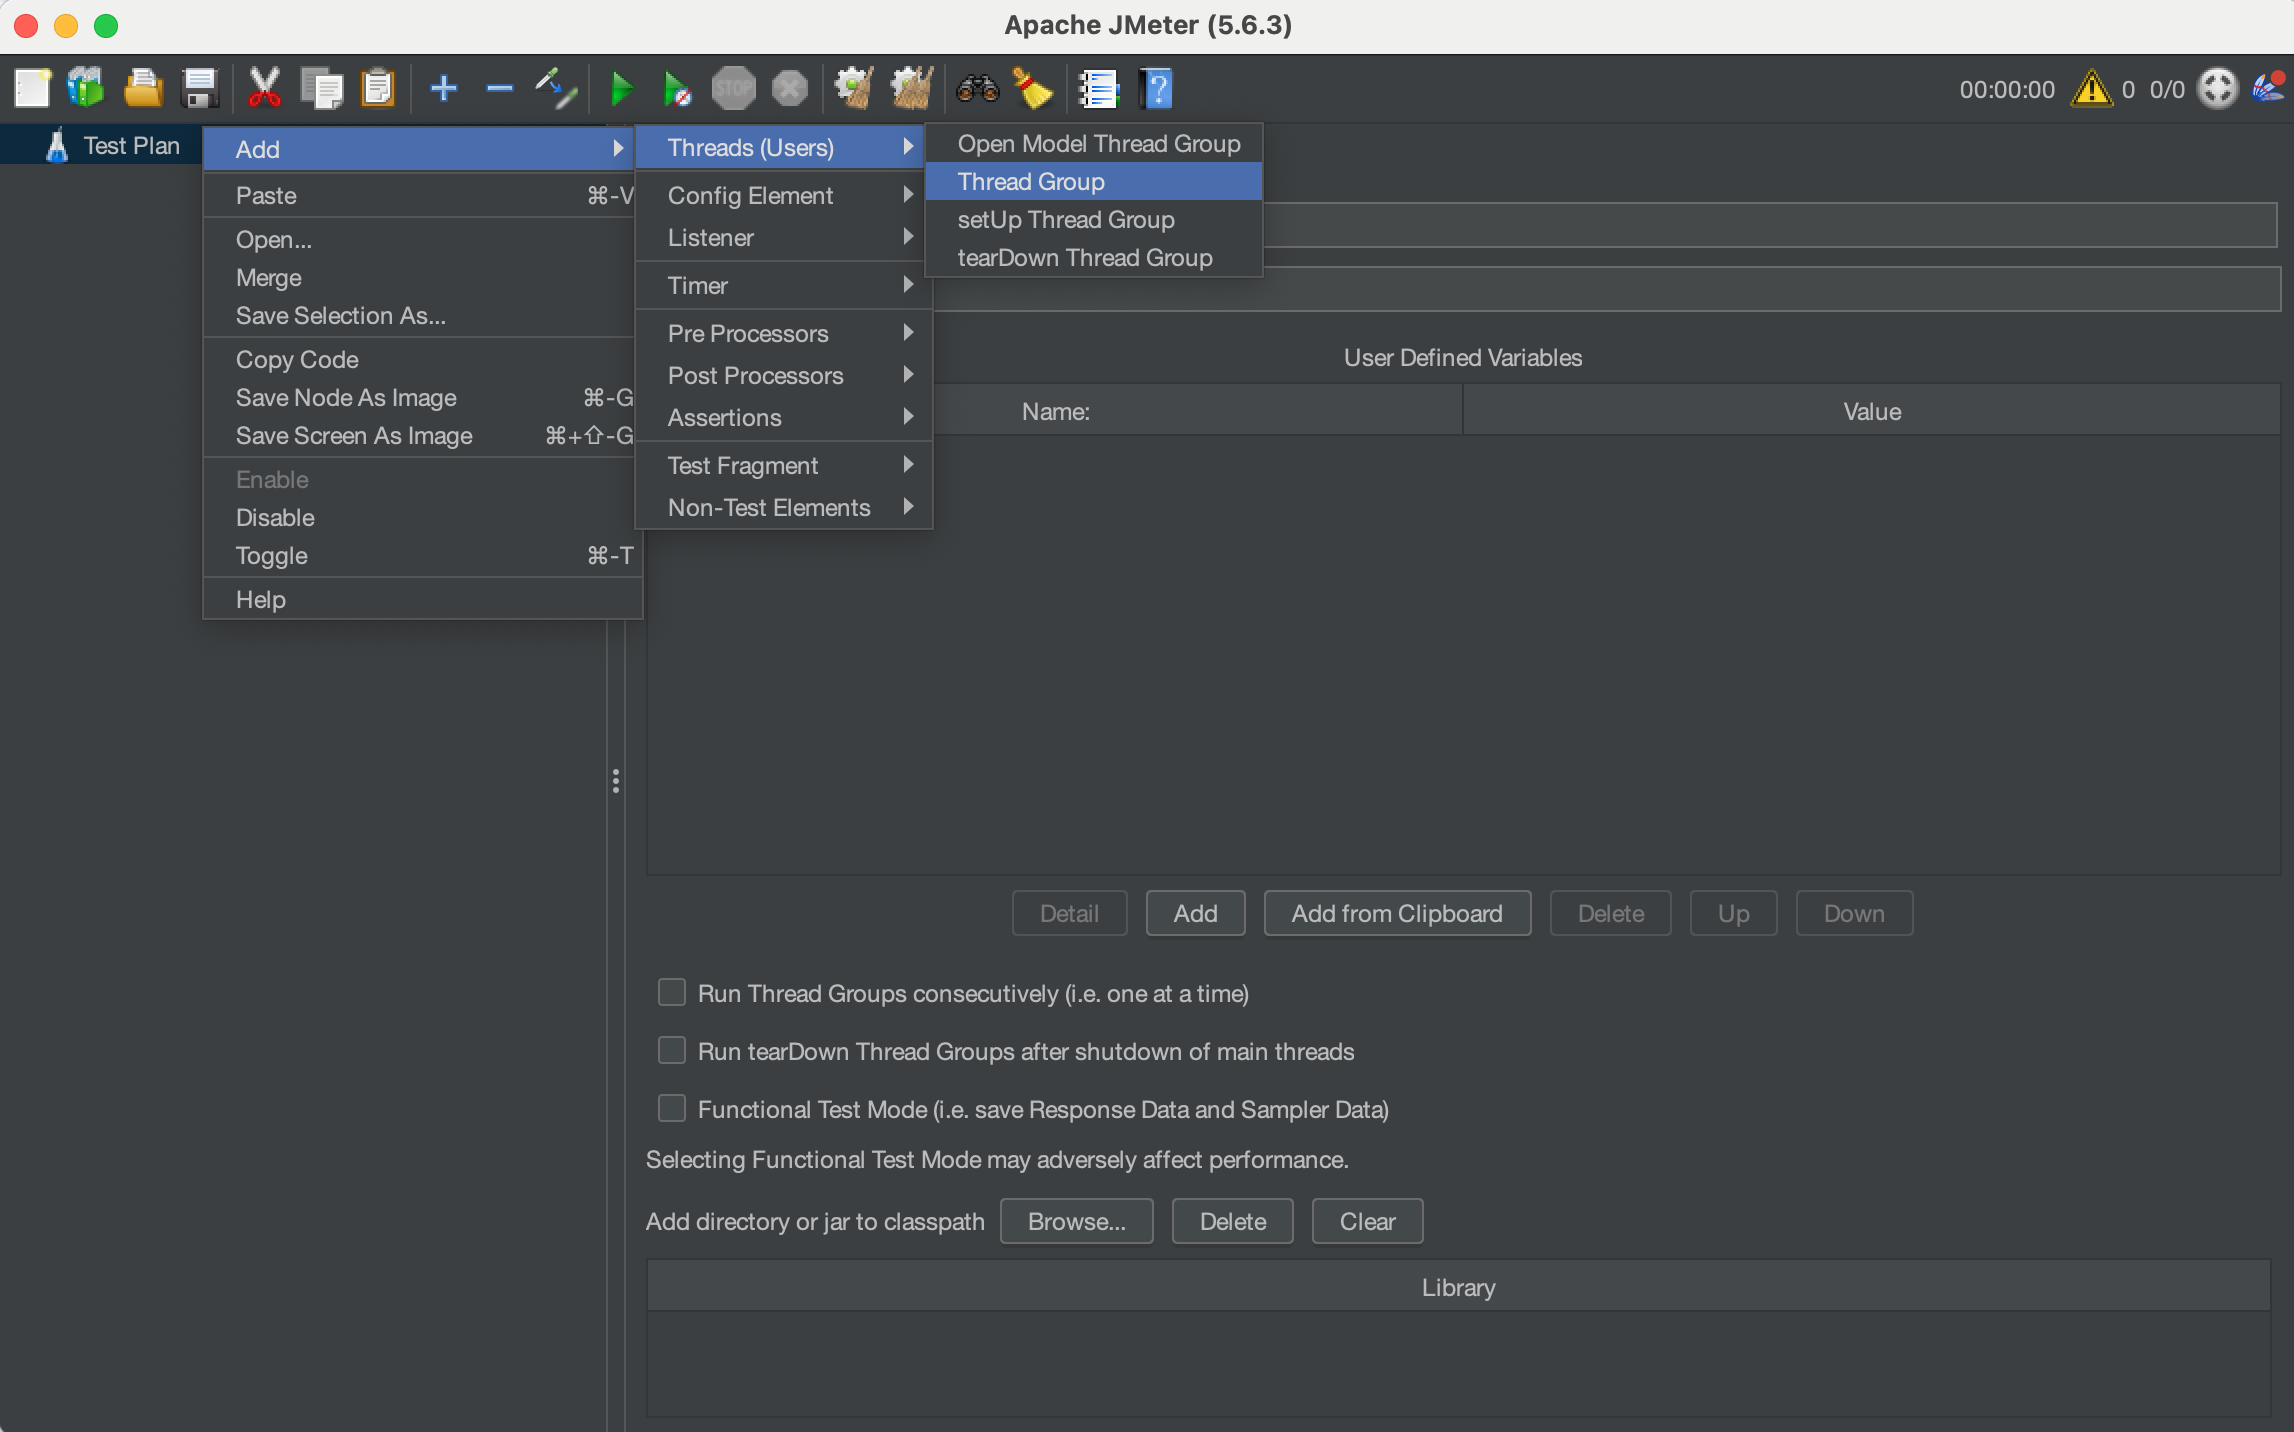Click the Browse... classpath button

1076,1221
